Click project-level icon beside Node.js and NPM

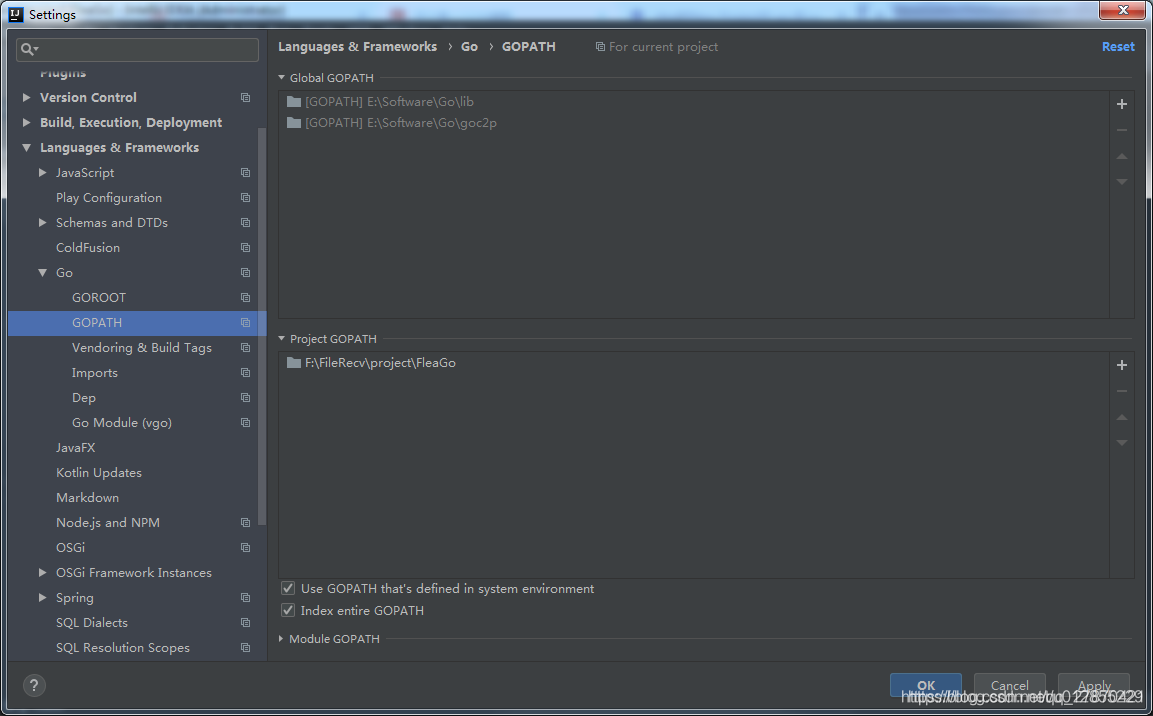click(x=246, y=523)
